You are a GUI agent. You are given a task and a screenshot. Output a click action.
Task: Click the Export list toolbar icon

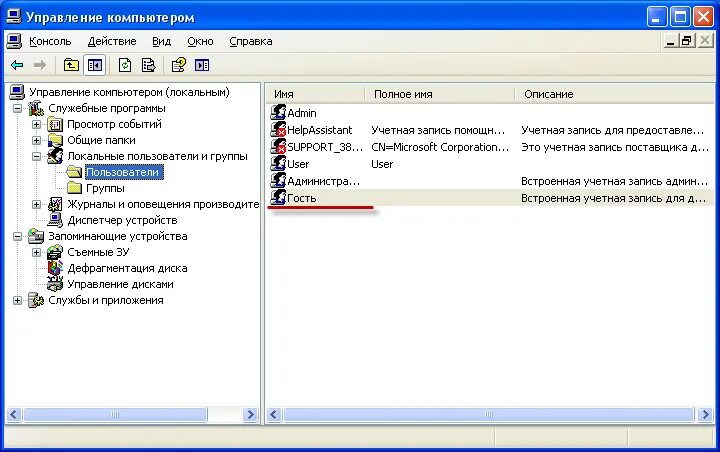click(148, 65)
